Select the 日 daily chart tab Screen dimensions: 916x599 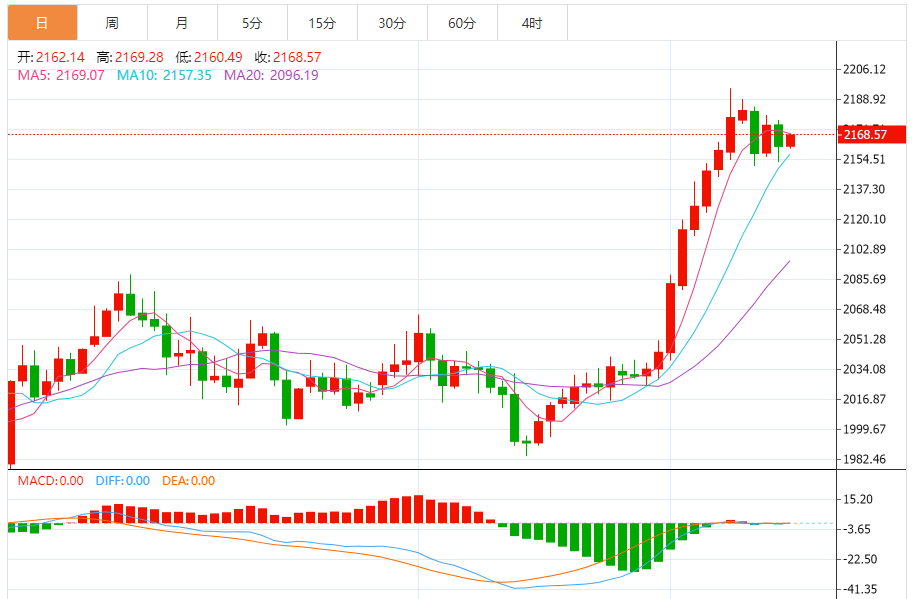pos(42,23)
